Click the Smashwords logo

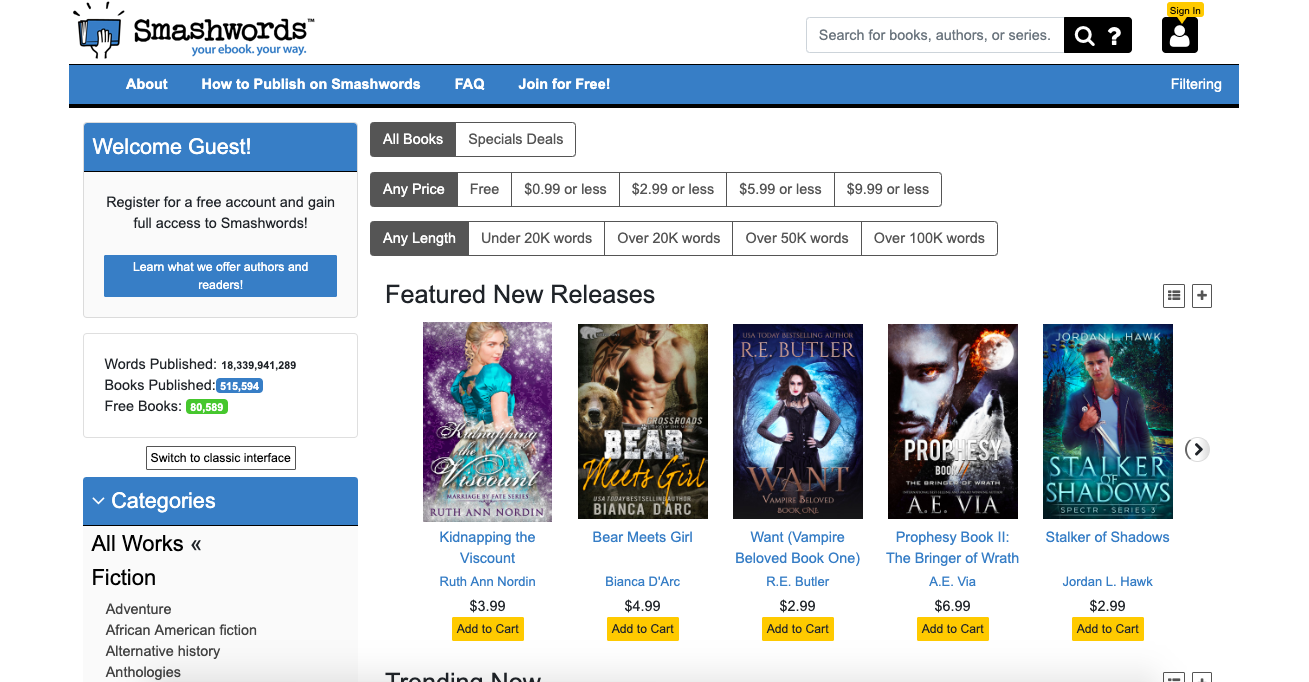click(x=195, y=31)
